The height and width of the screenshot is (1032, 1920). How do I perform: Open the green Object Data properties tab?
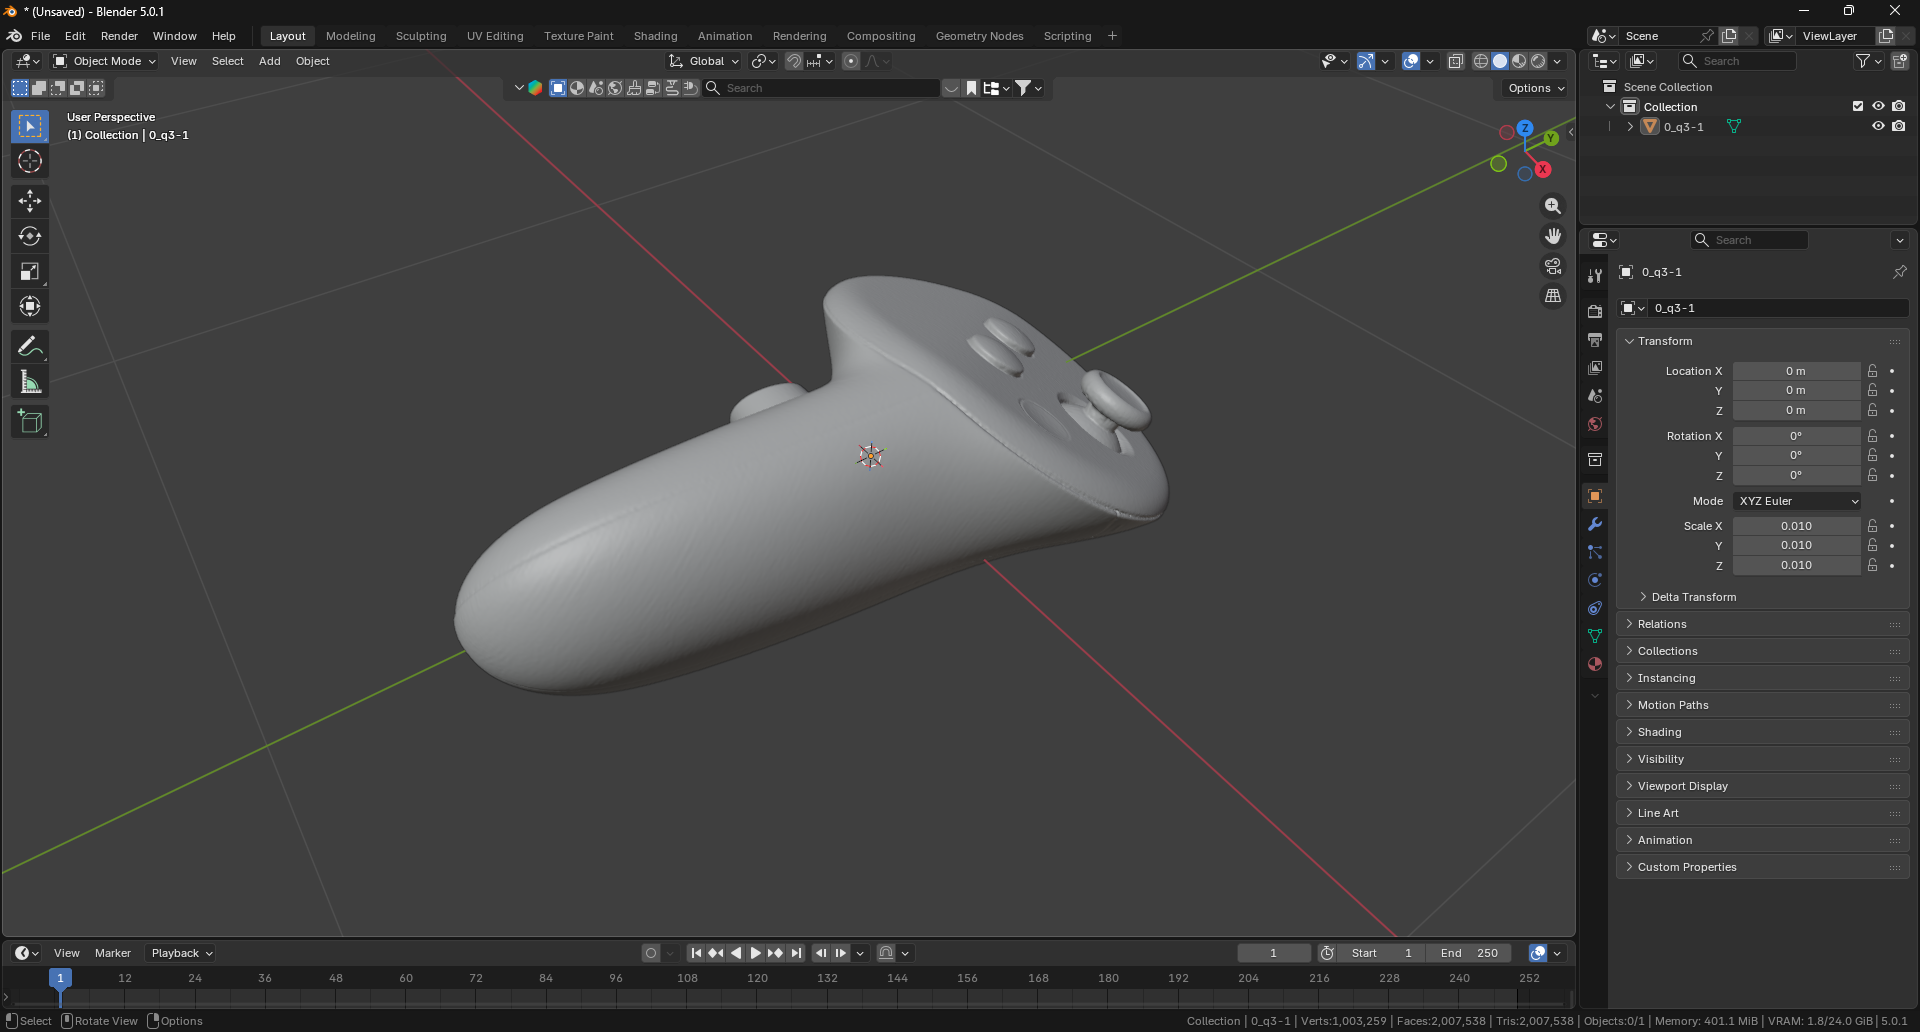coord(1595,636)
